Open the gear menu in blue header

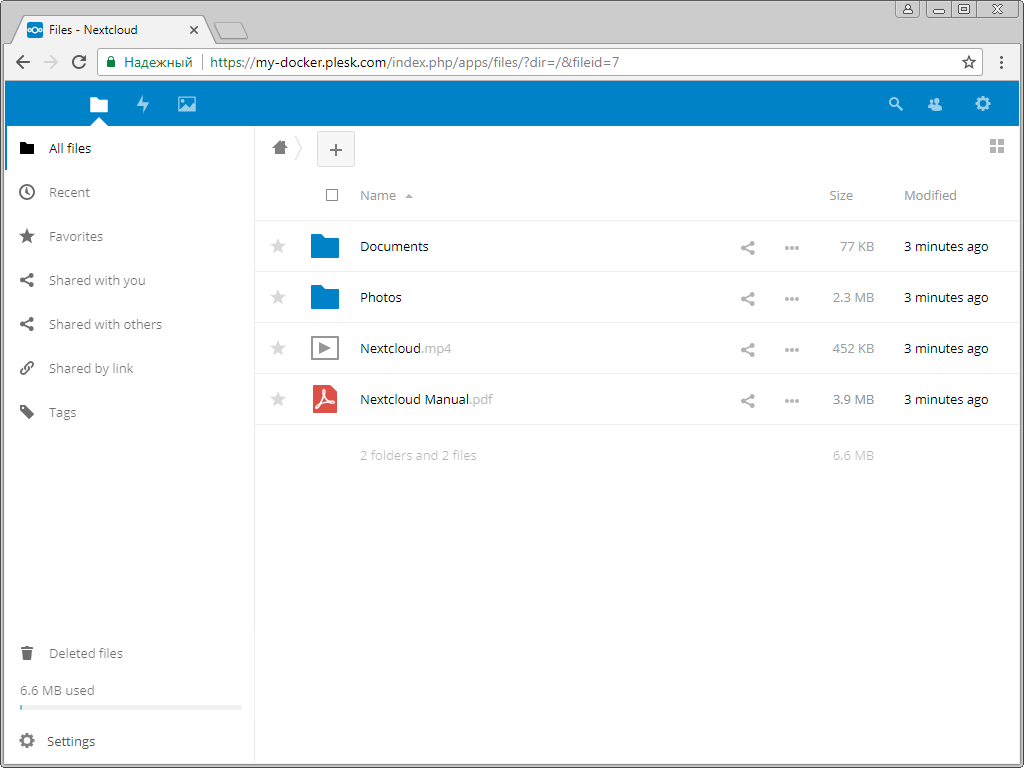click(983, 103)
